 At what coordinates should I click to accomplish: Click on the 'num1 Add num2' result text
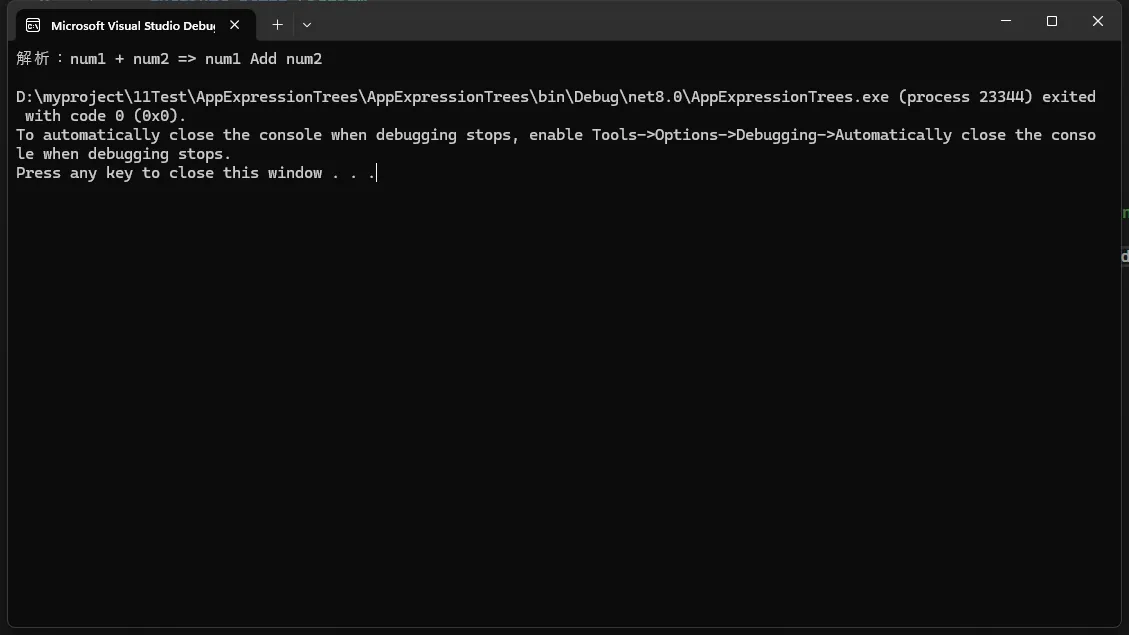(264, 59)
